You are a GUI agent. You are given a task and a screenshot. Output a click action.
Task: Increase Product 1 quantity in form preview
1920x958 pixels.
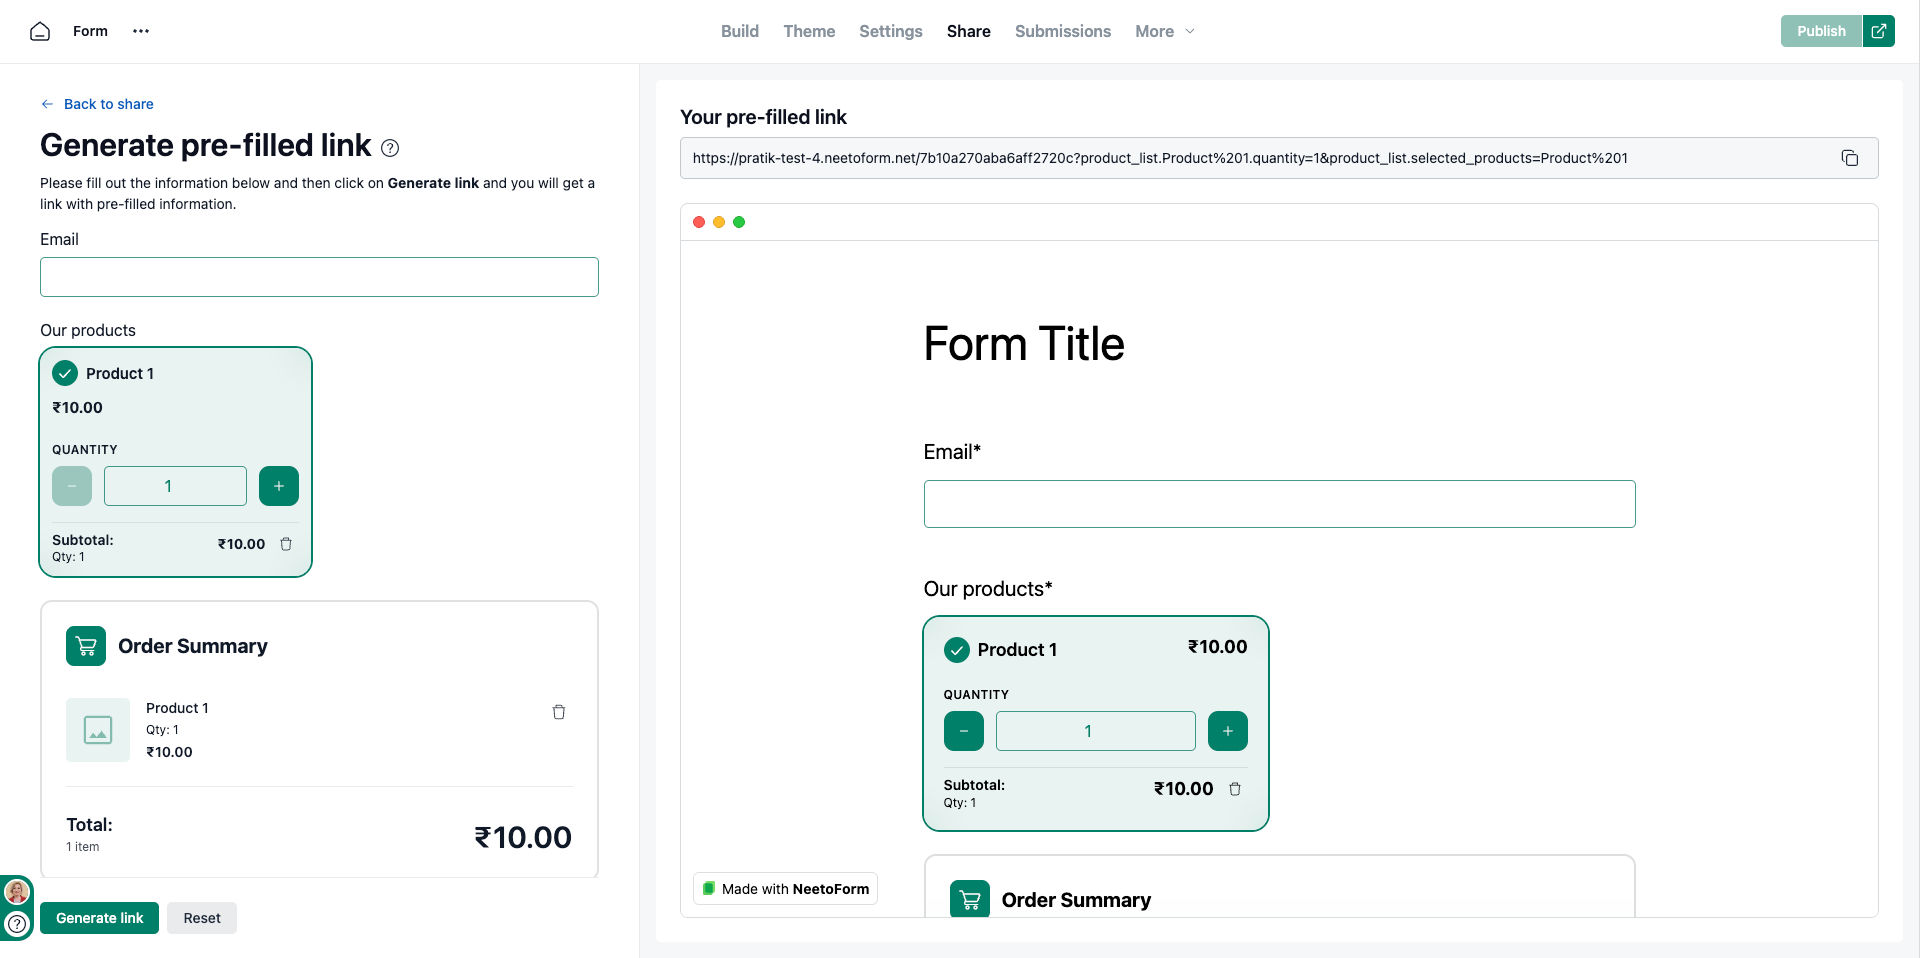coord(1228,731)
